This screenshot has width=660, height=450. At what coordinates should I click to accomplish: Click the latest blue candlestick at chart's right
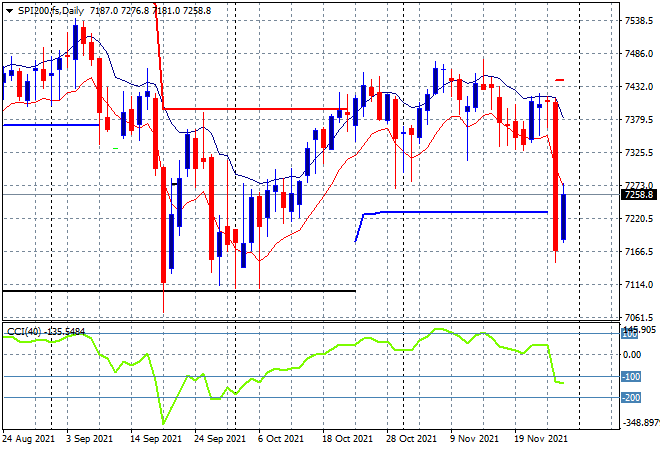(563, 217)
